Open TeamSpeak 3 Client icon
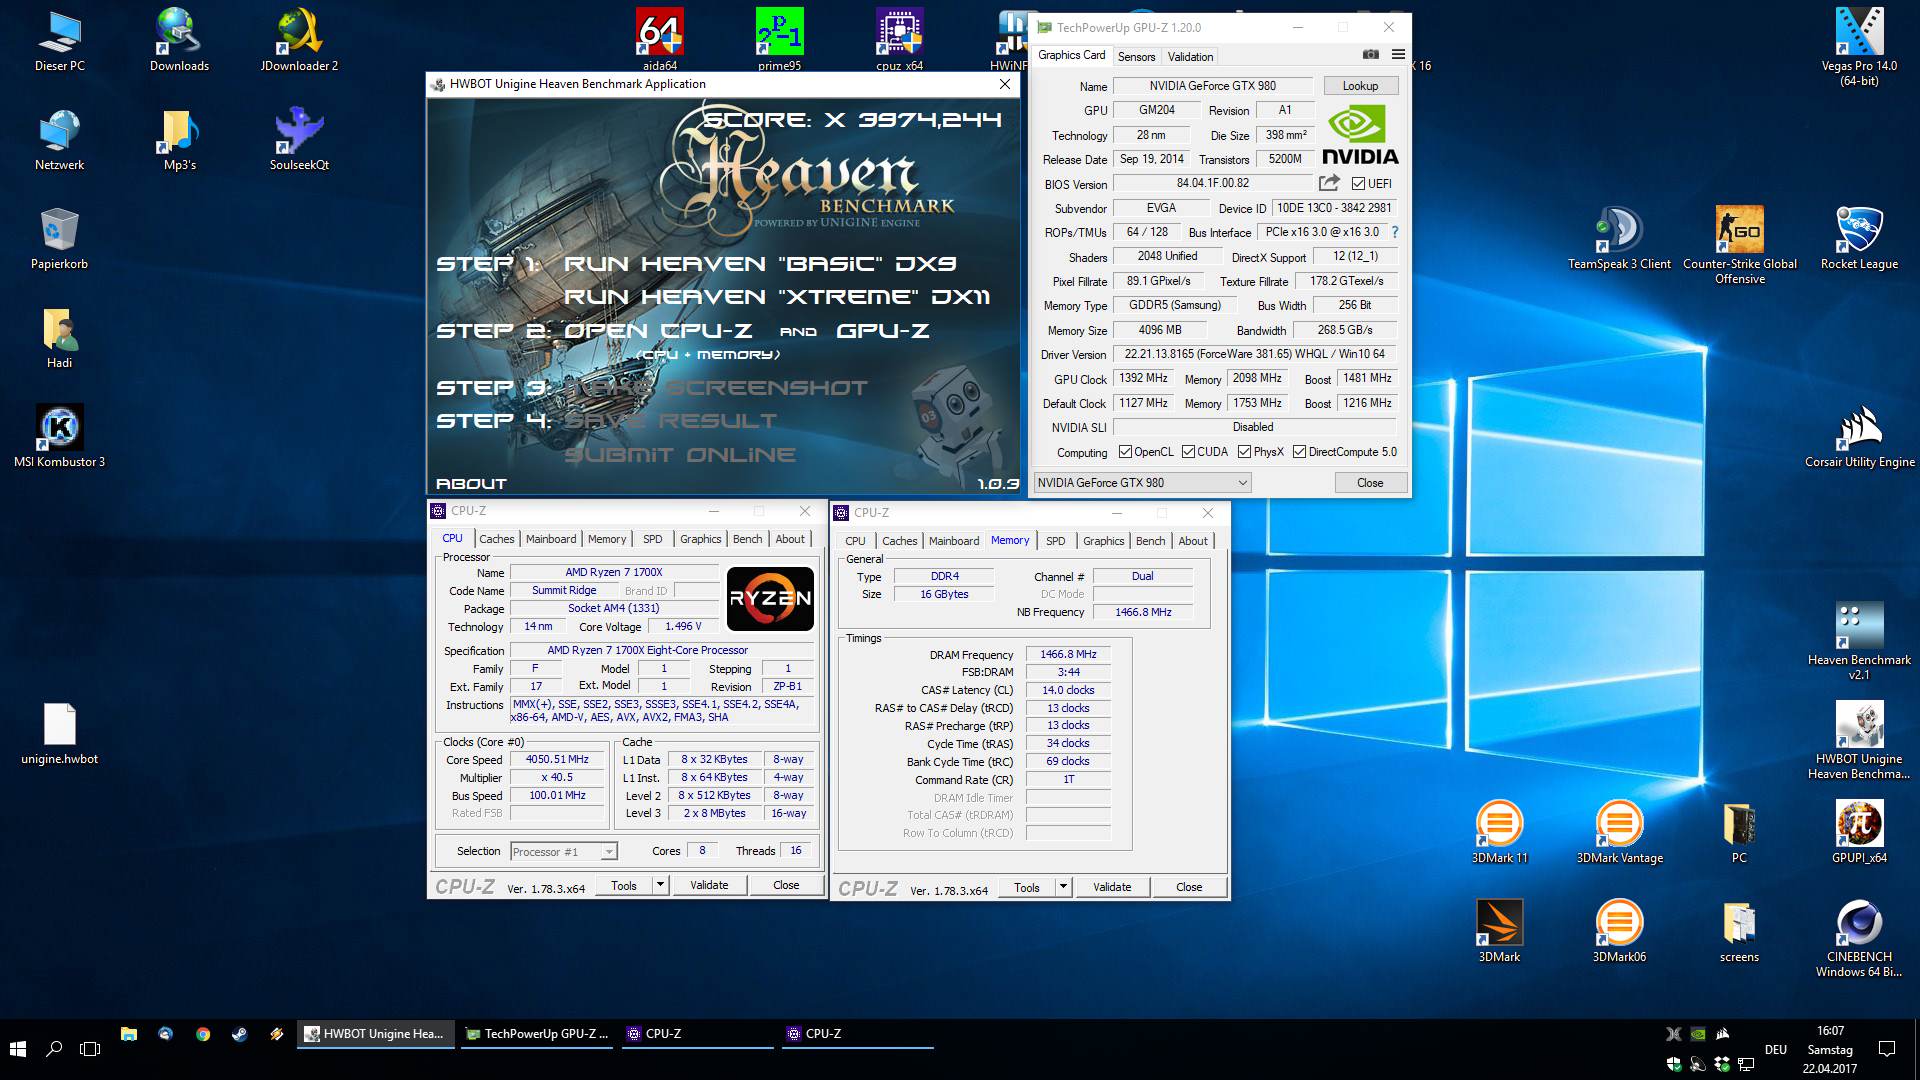This screenshot has height=1080, width=1920. [1619, 237]
